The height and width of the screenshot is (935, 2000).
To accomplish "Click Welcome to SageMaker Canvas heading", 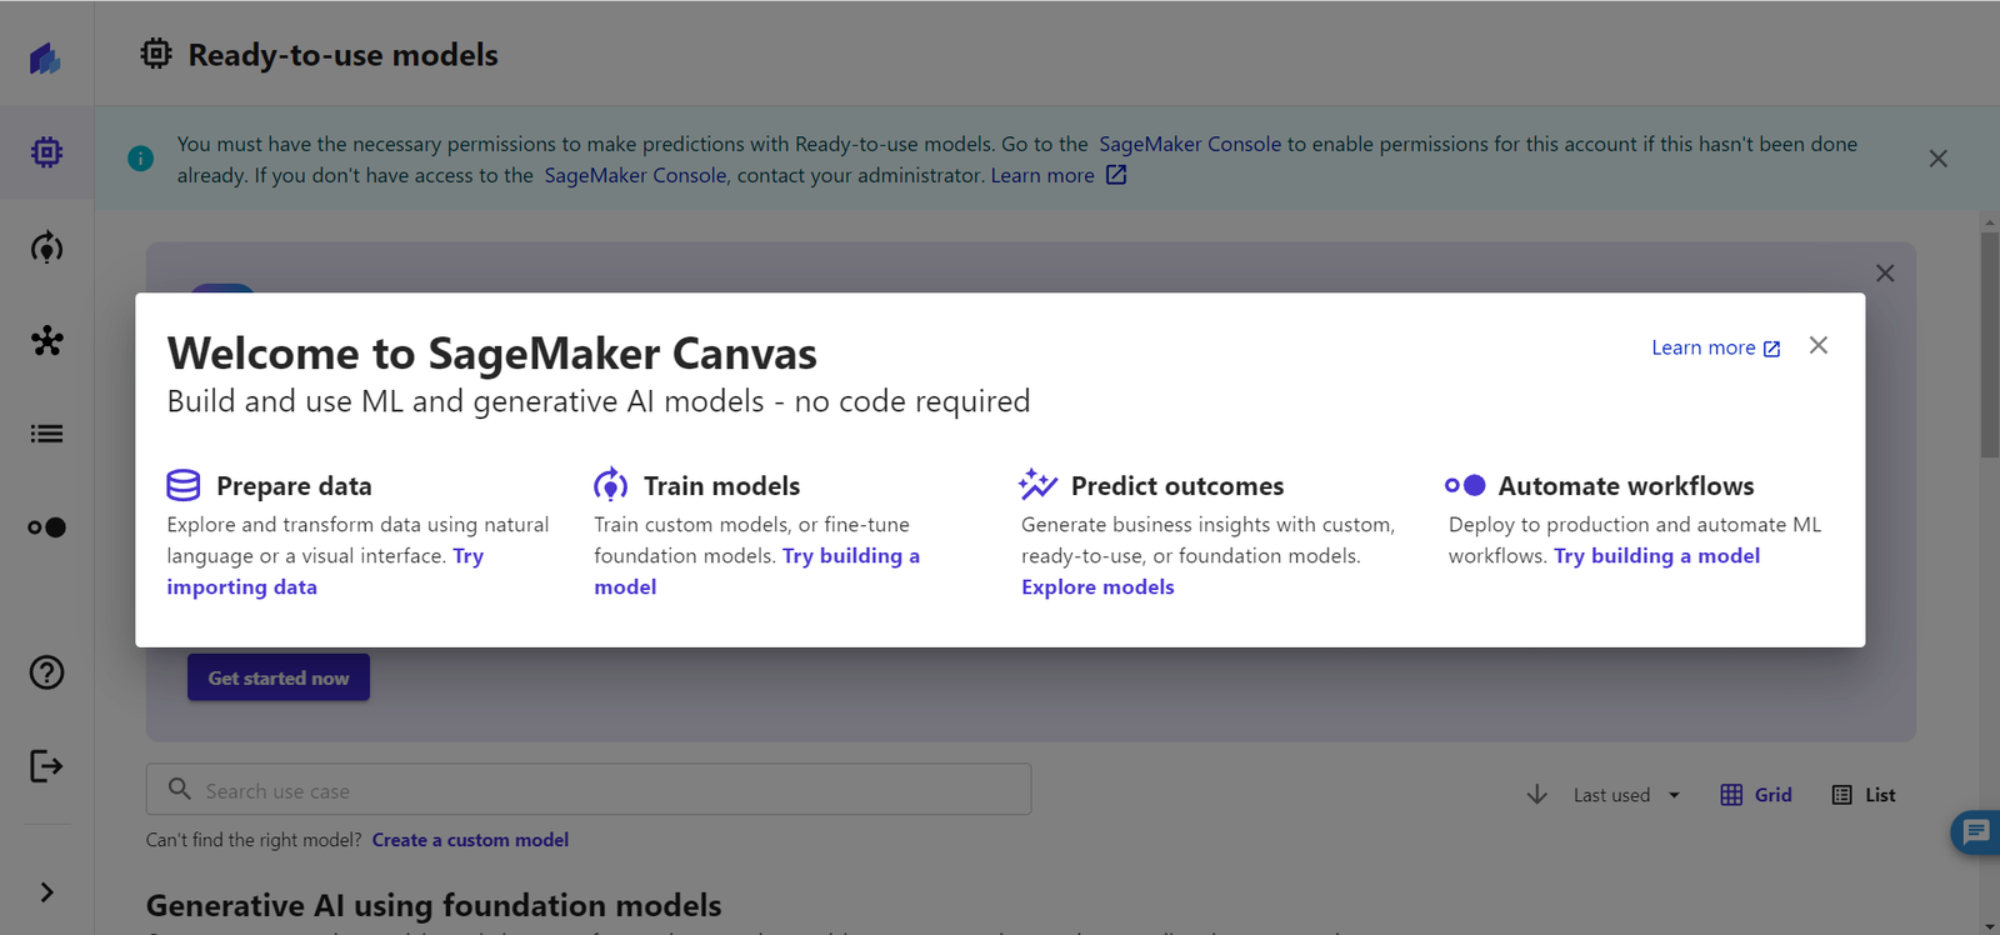I will (492, 353).
